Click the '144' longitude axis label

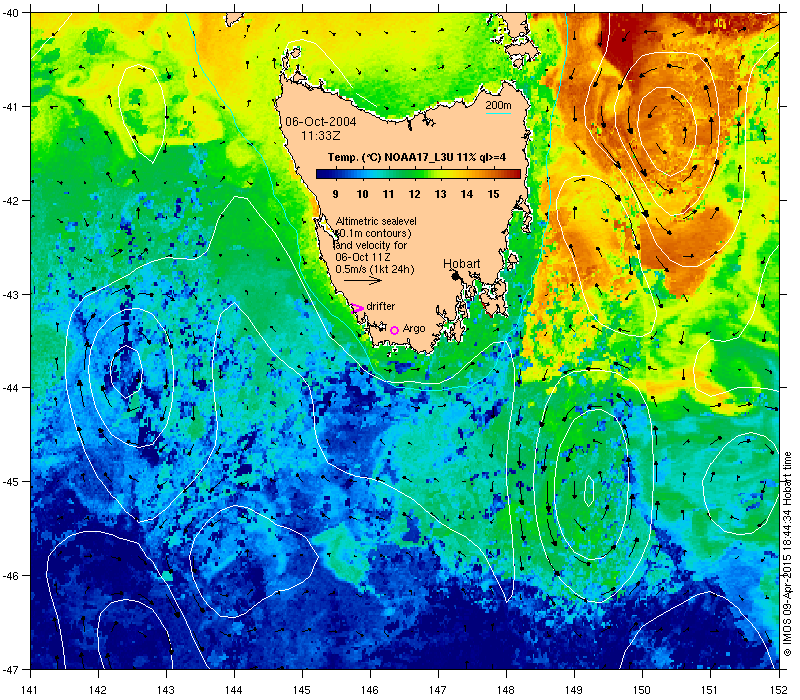[234, 690]
